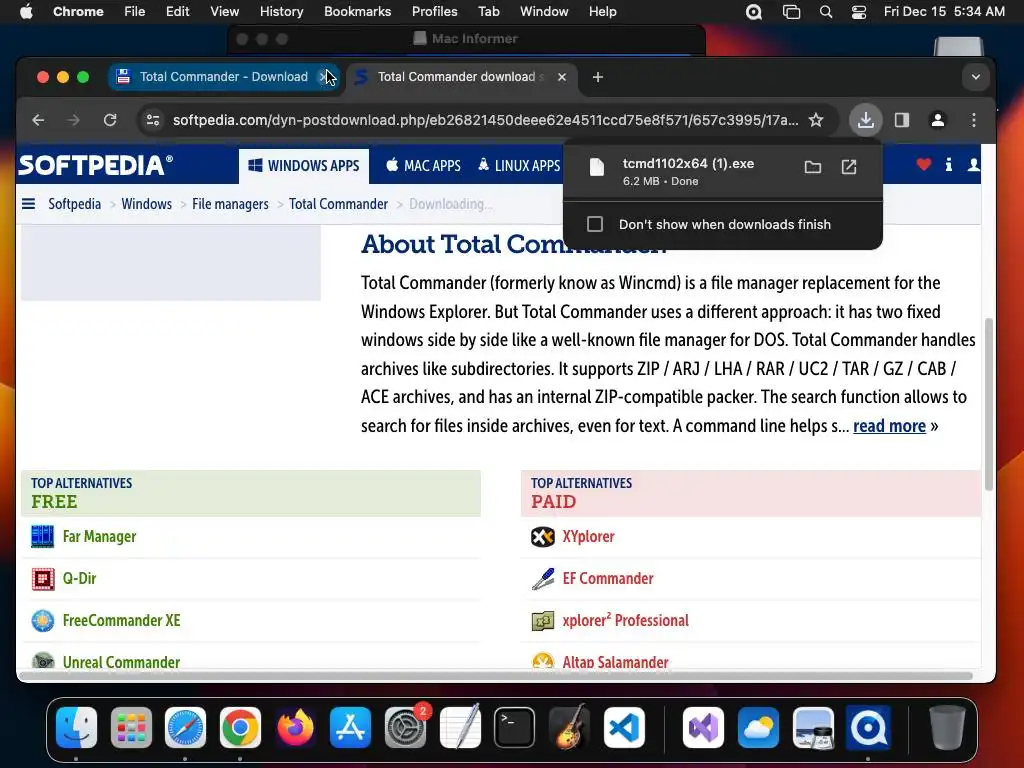Screen dimensions: 1024x768
Task: Open Softpedia hamburger menu in breadcrumb bar
Action: [29, 204]
